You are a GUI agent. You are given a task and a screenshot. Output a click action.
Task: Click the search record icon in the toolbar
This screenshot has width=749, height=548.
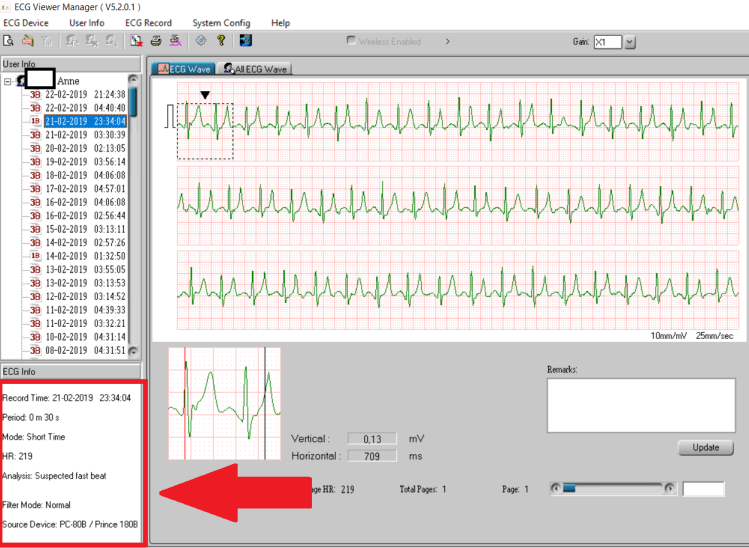(x=8, y=41)
